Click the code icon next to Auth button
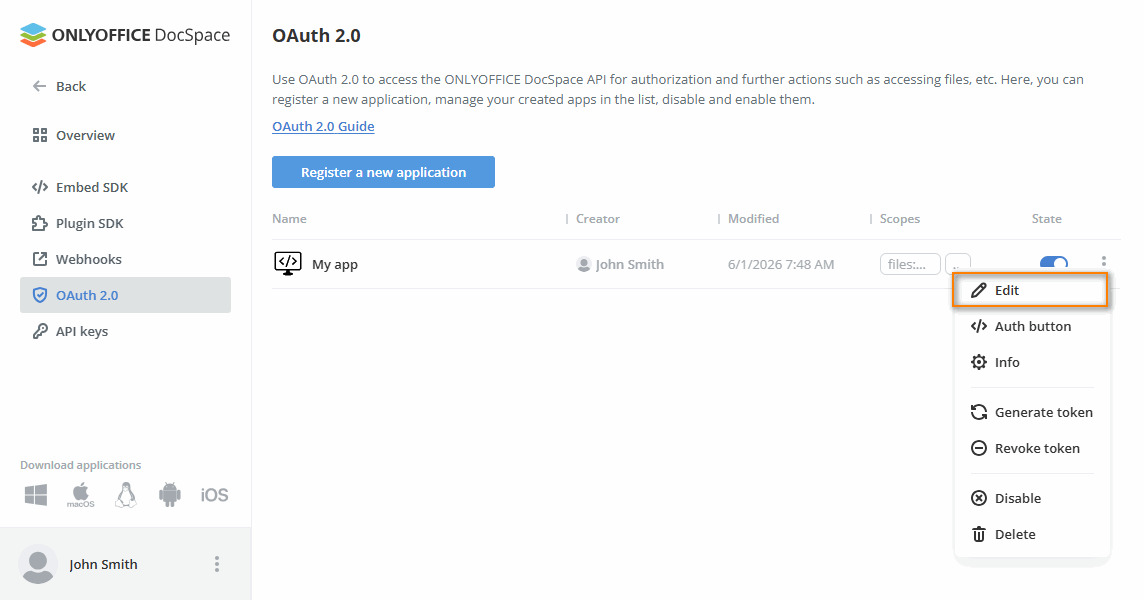The height and width of the screenshot is (600, 1144). (978, 326)
